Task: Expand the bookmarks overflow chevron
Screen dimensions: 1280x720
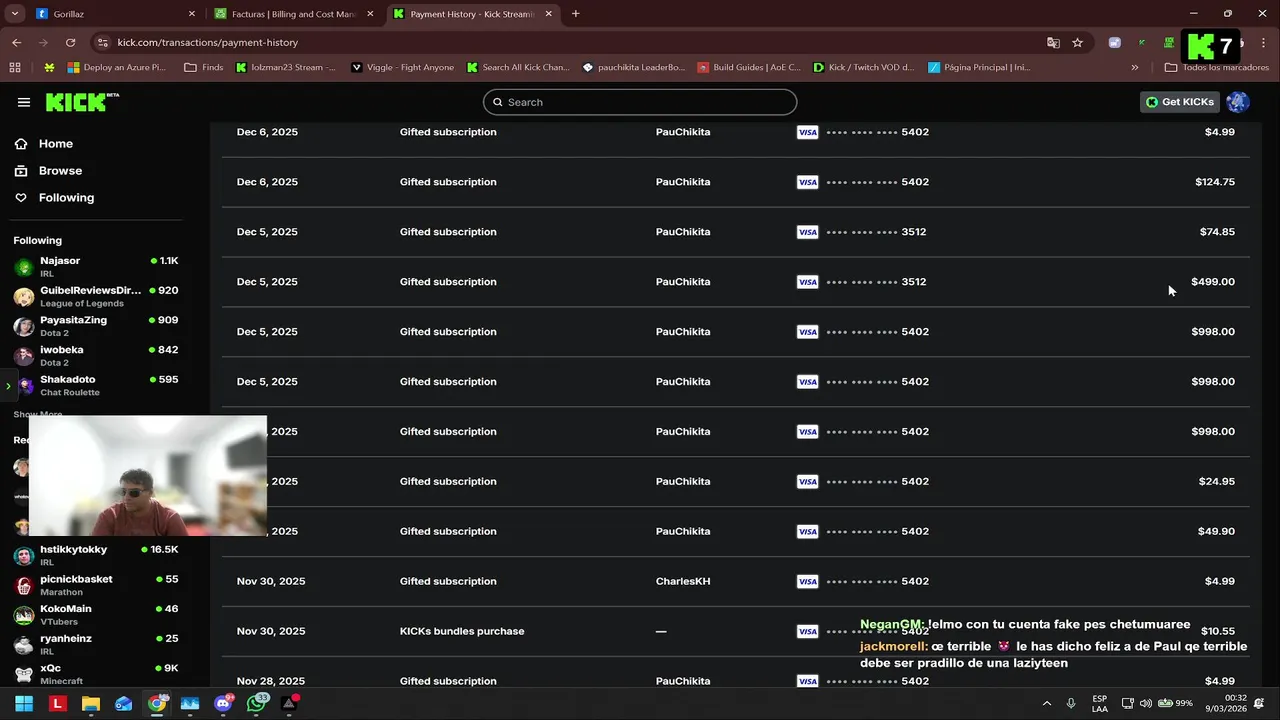Action: [1134, 67]
